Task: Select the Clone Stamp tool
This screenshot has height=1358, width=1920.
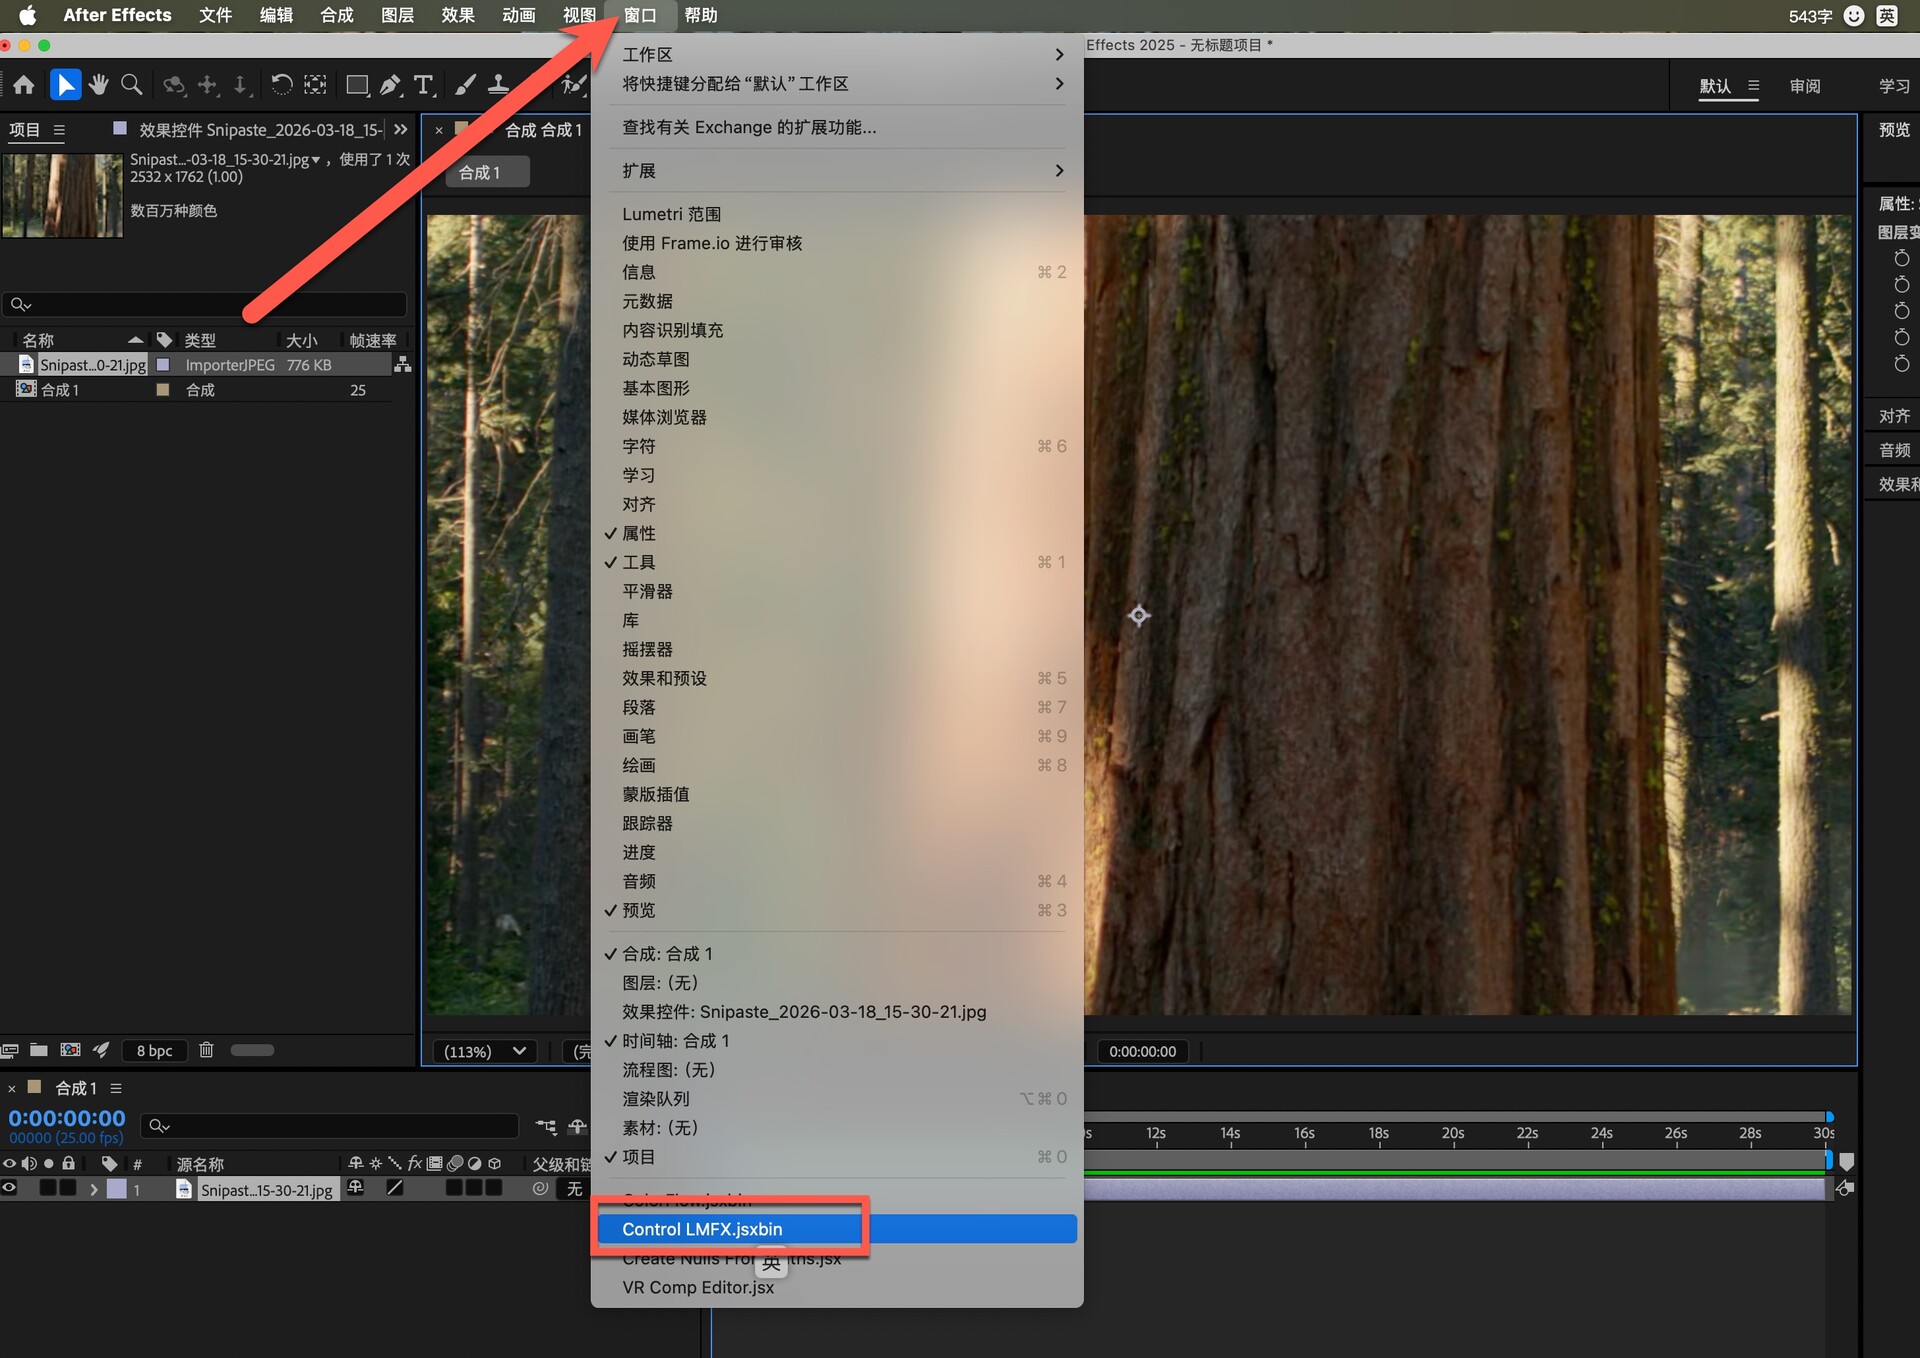Action: tap(498, 85)
